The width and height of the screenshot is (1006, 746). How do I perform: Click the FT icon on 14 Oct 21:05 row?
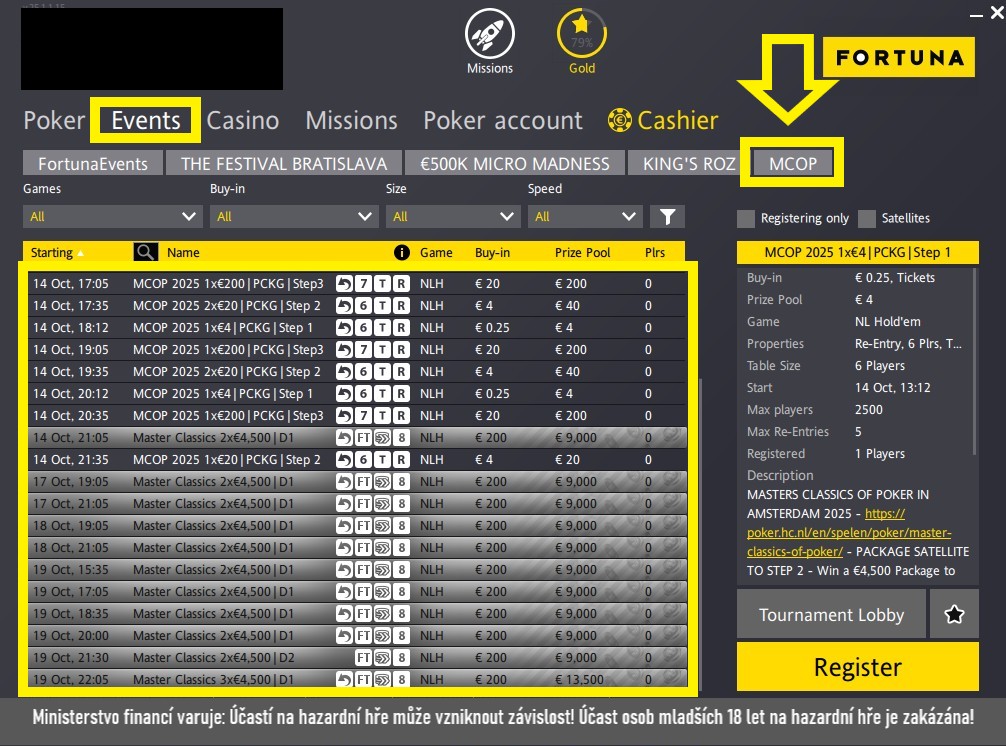(x=363, y=437)
